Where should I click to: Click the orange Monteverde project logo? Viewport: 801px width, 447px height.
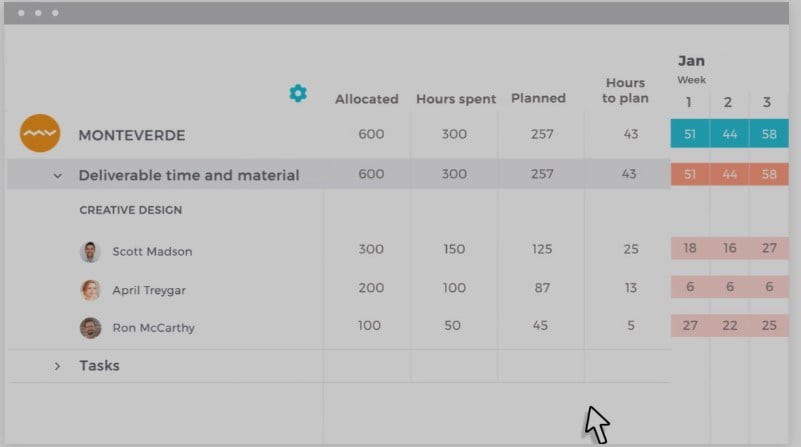(40, 133)
